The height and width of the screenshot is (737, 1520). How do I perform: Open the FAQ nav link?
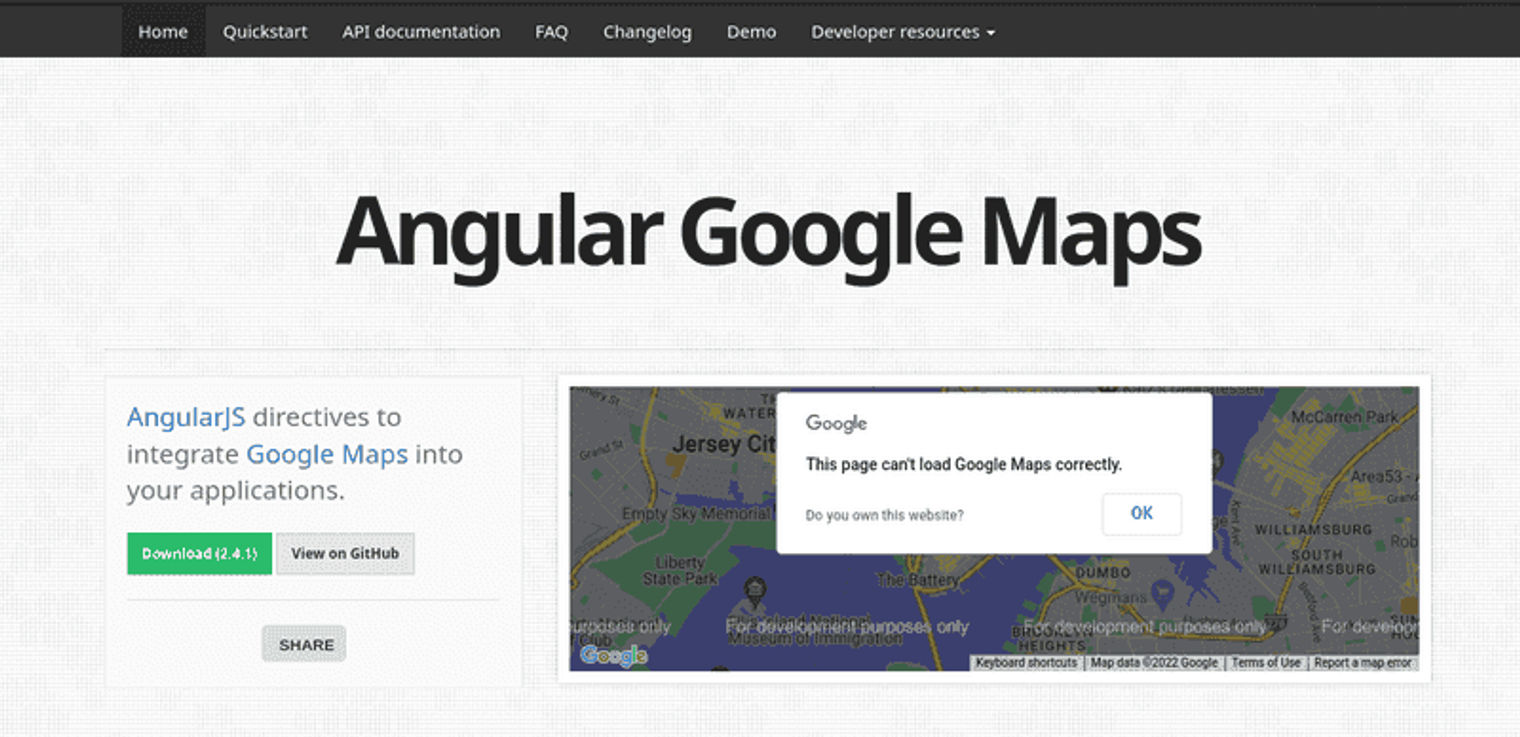click(x=551, y=31)
